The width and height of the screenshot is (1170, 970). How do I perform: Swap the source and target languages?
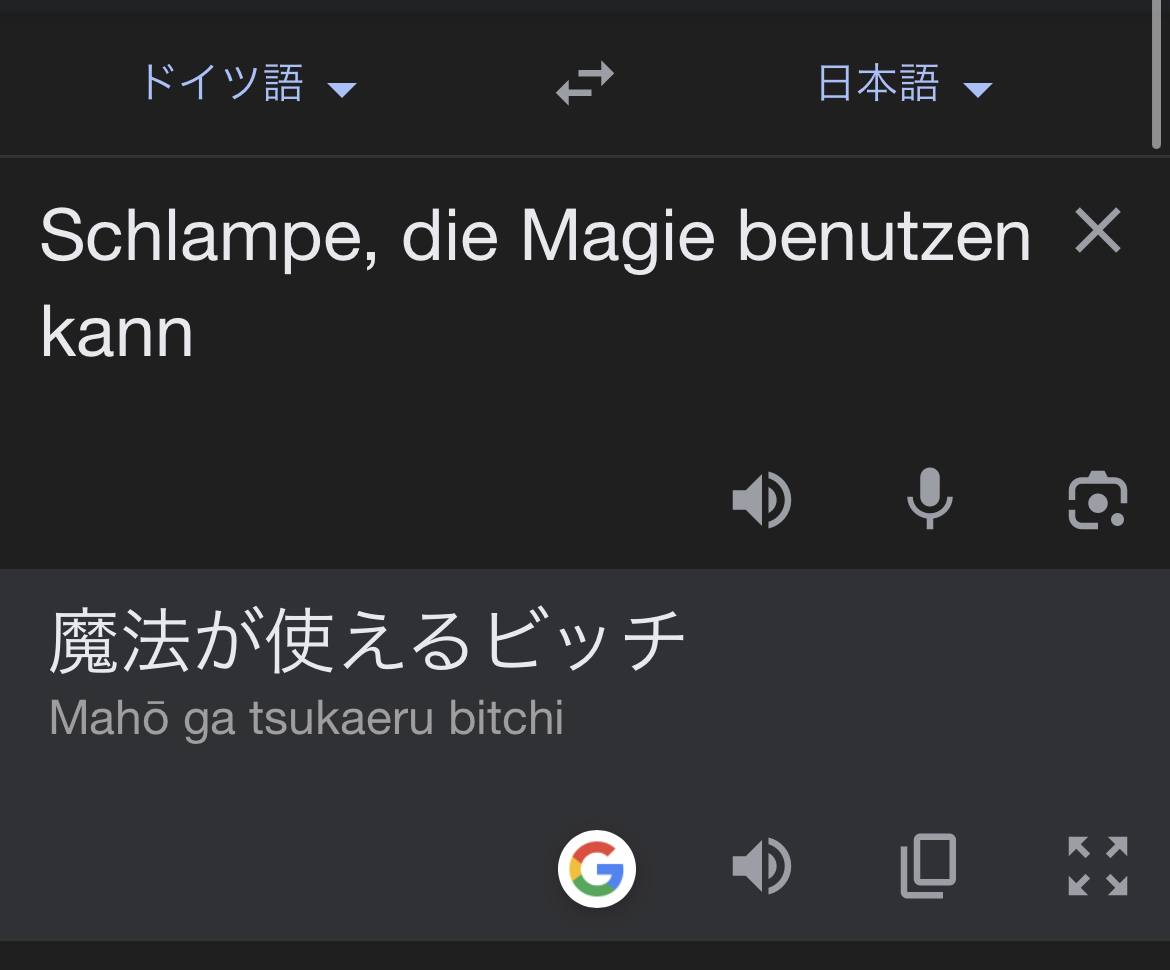(x=585, y=83)
